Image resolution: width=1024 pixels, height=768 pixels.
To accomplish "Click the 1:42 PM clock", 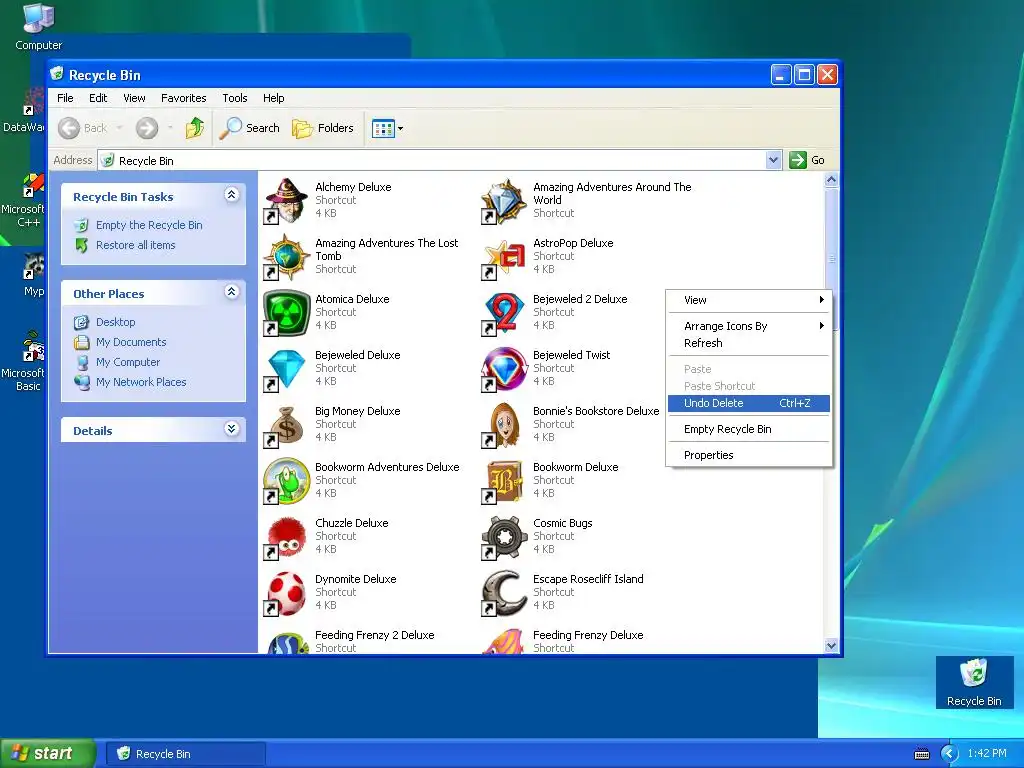I will (987, 754).
